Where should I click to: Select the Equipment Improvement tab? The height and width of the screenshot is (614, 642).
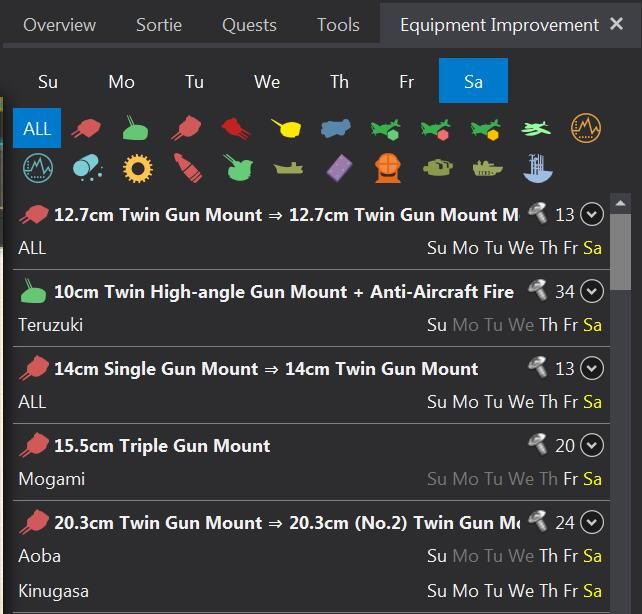[499, 25]
